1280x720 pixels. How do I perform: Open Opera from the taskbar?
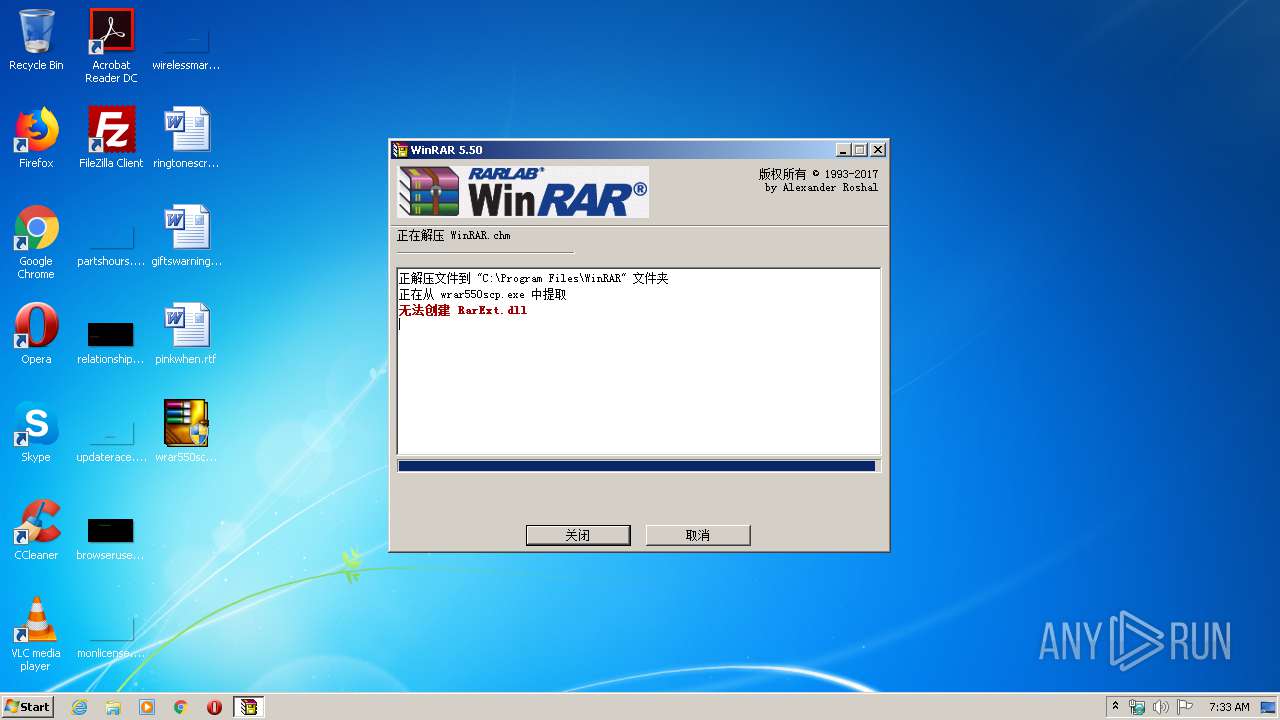[x=214, y=707]
